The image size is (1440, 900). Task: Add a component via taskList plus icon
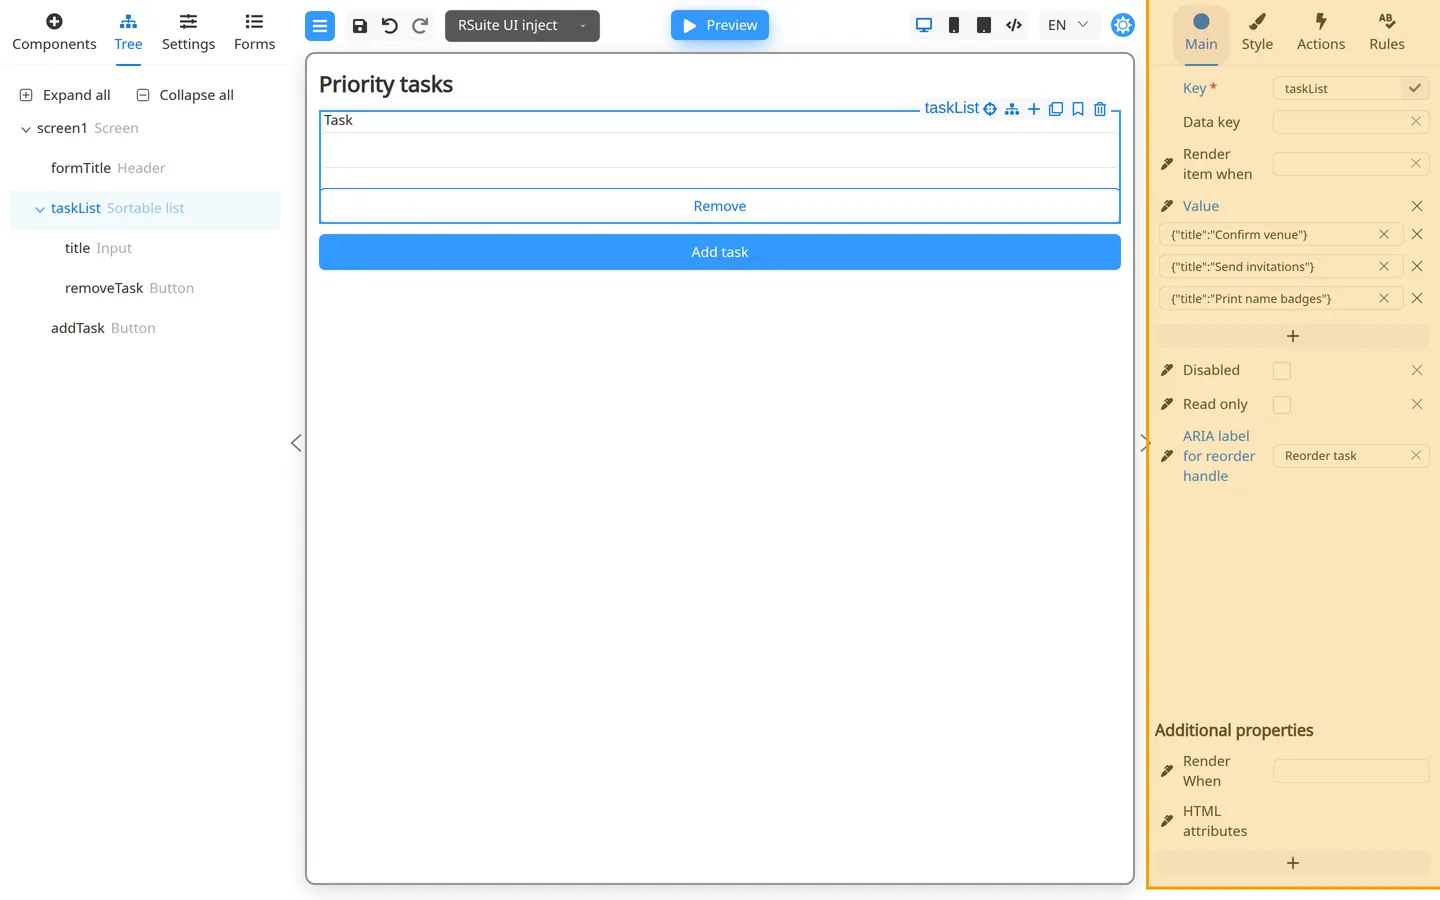point(1034,109)
